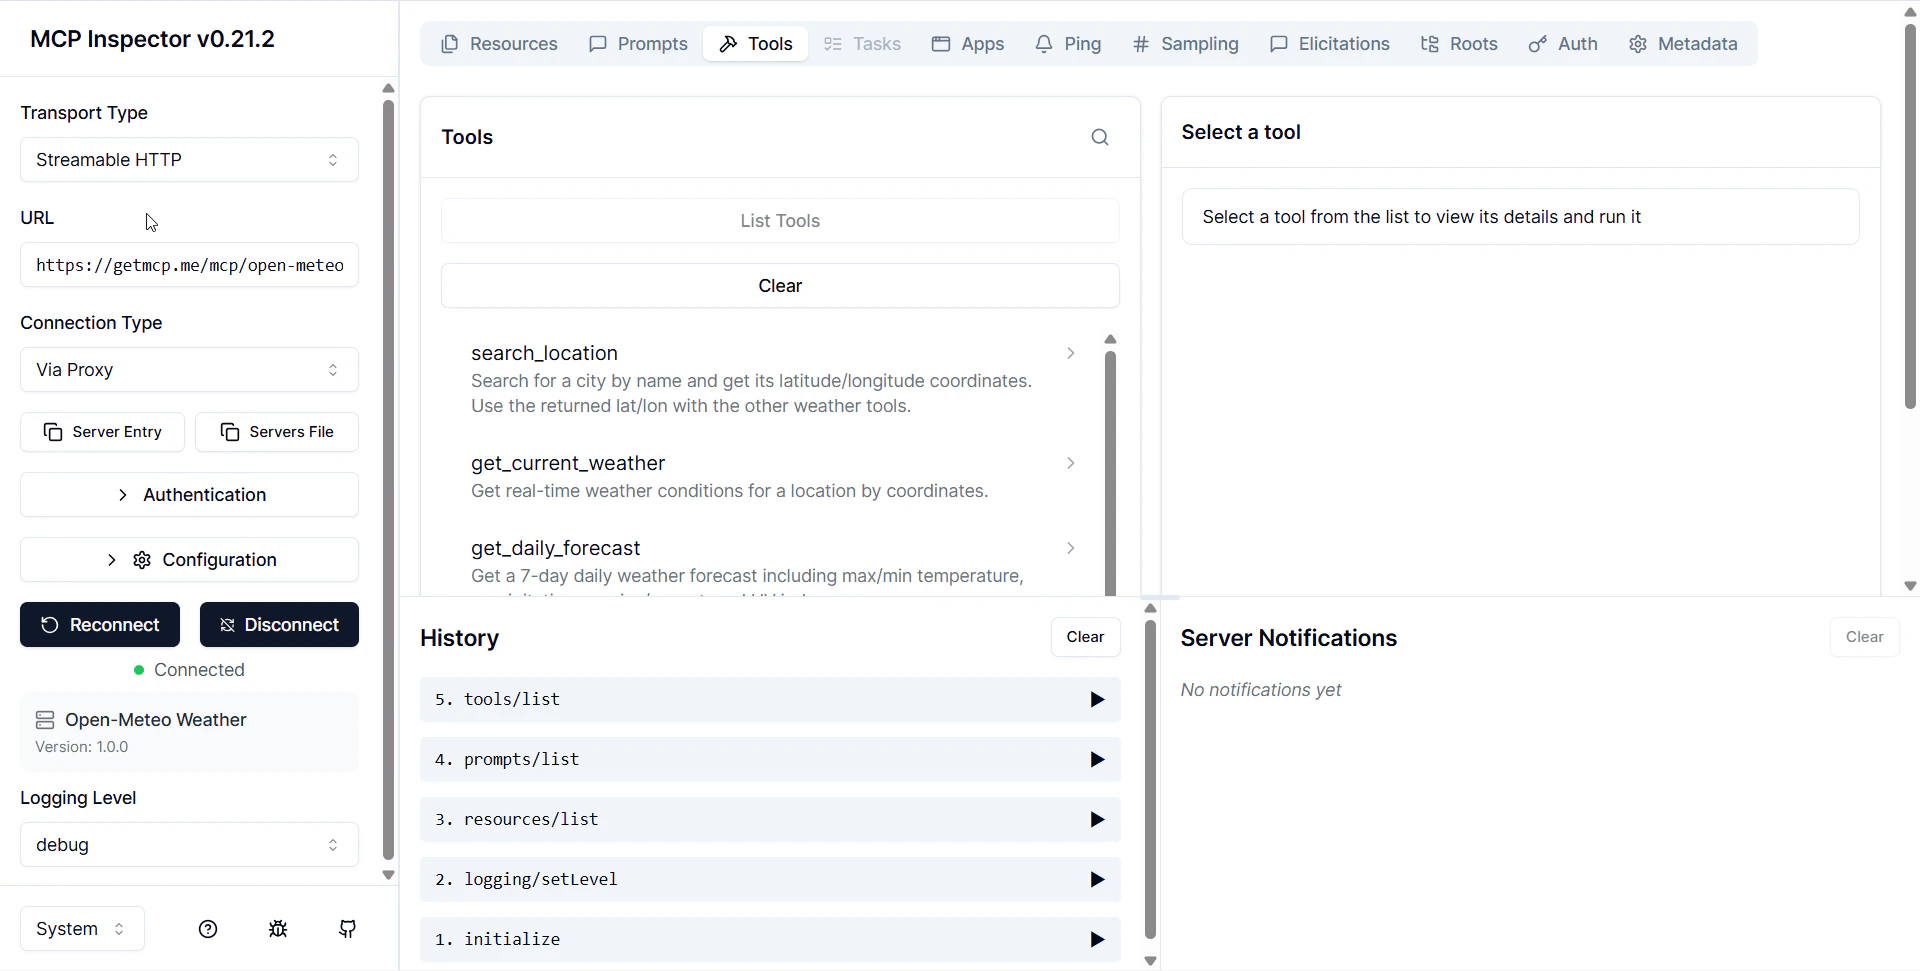1920x971 pixels.
Task: Click the Disconnect button
Action: click(x=279, y=625)
